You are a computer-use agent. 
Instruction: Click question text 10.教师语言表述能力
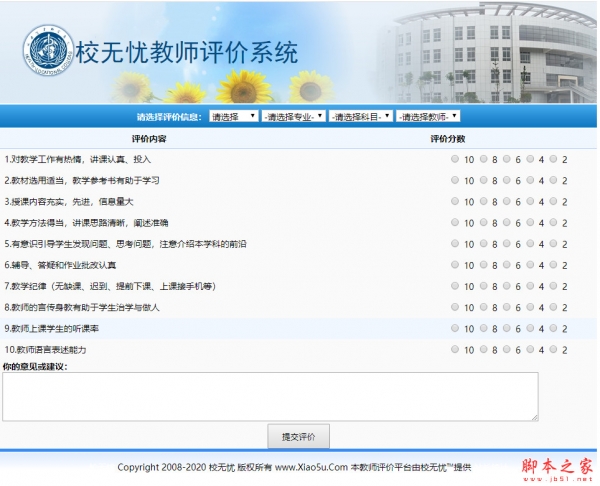pyautogui.click(x=45, y=350)
